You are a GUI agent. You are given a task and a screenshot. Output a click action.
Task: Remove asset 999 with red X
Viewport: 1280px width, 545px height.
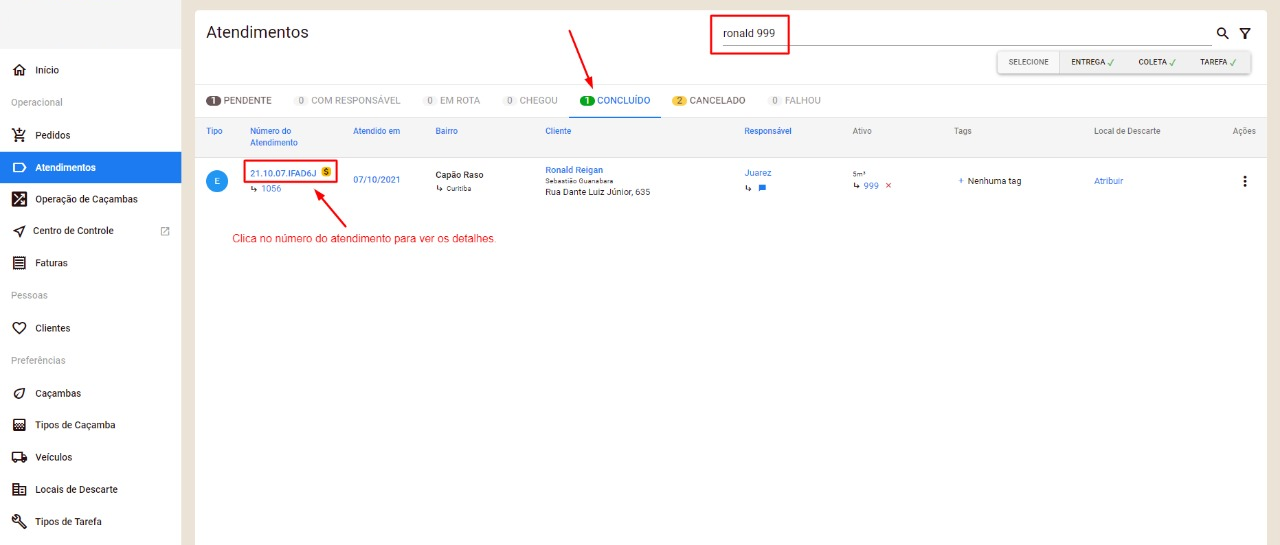tap(888, 186)
